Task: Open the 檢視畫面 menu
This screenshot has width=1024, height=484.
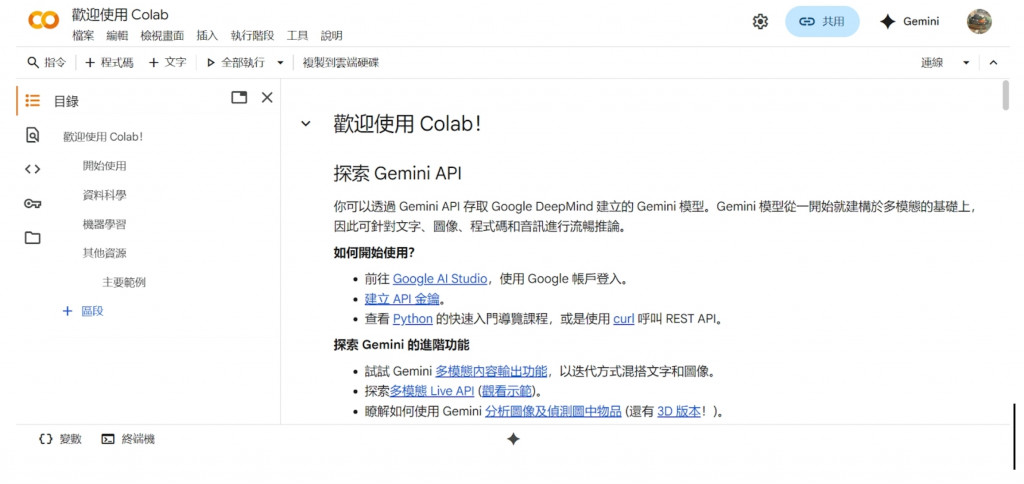Action: pos(163,36)
